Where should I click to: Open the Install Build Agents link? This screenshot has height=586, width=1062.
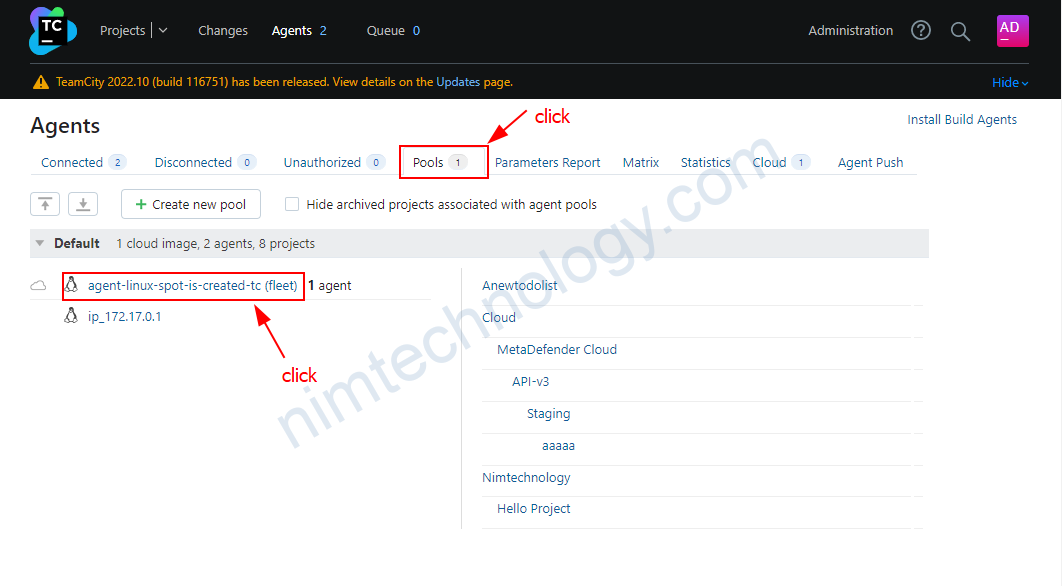pos(962,119)
